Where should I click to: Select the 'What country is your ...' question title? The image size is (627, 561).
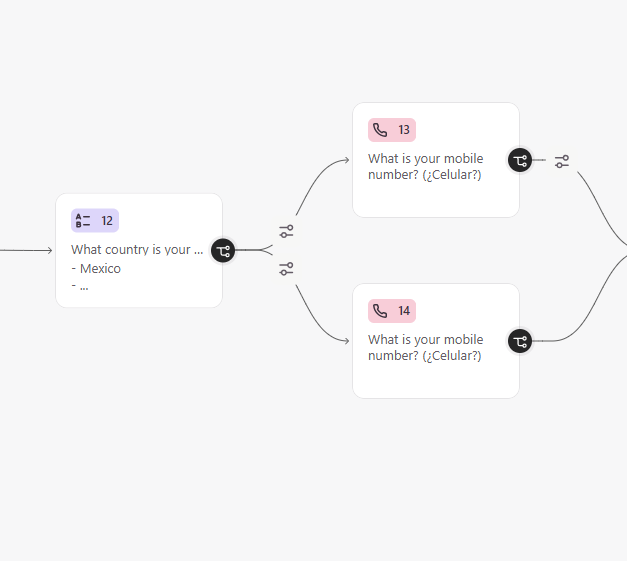(x=137, y=250)
